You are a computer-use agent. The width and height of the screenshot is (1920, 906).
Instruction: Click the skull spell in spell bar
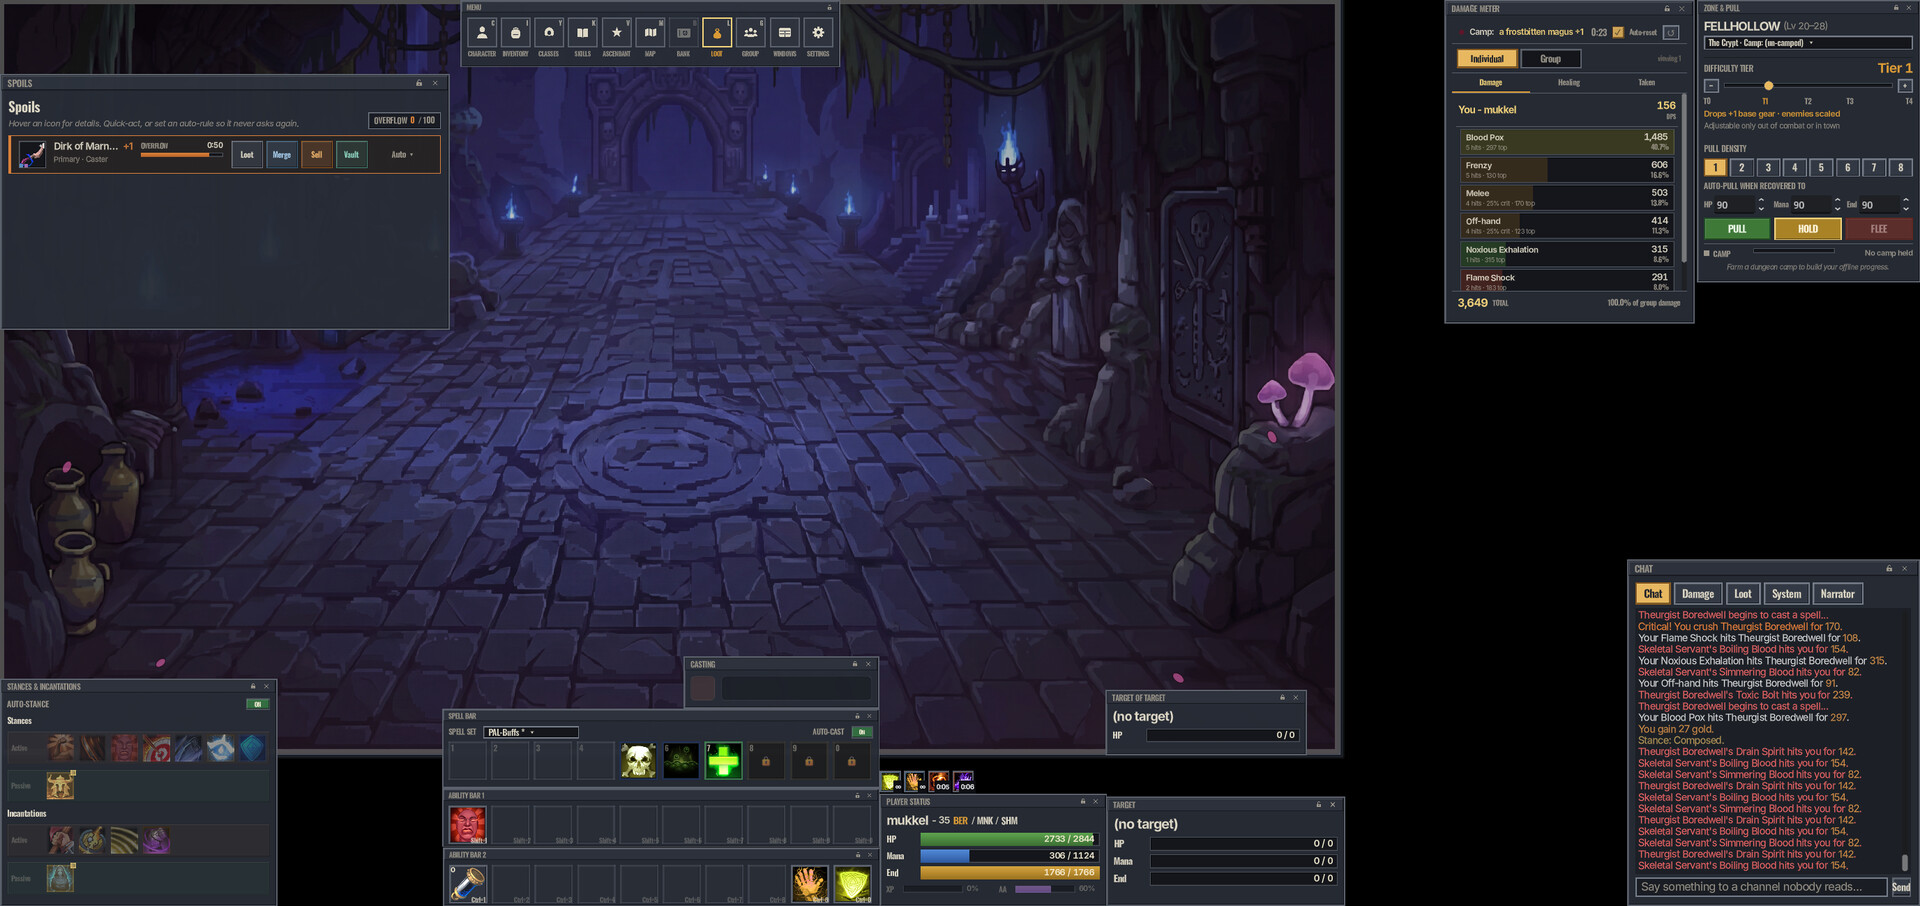coord(638,761)
